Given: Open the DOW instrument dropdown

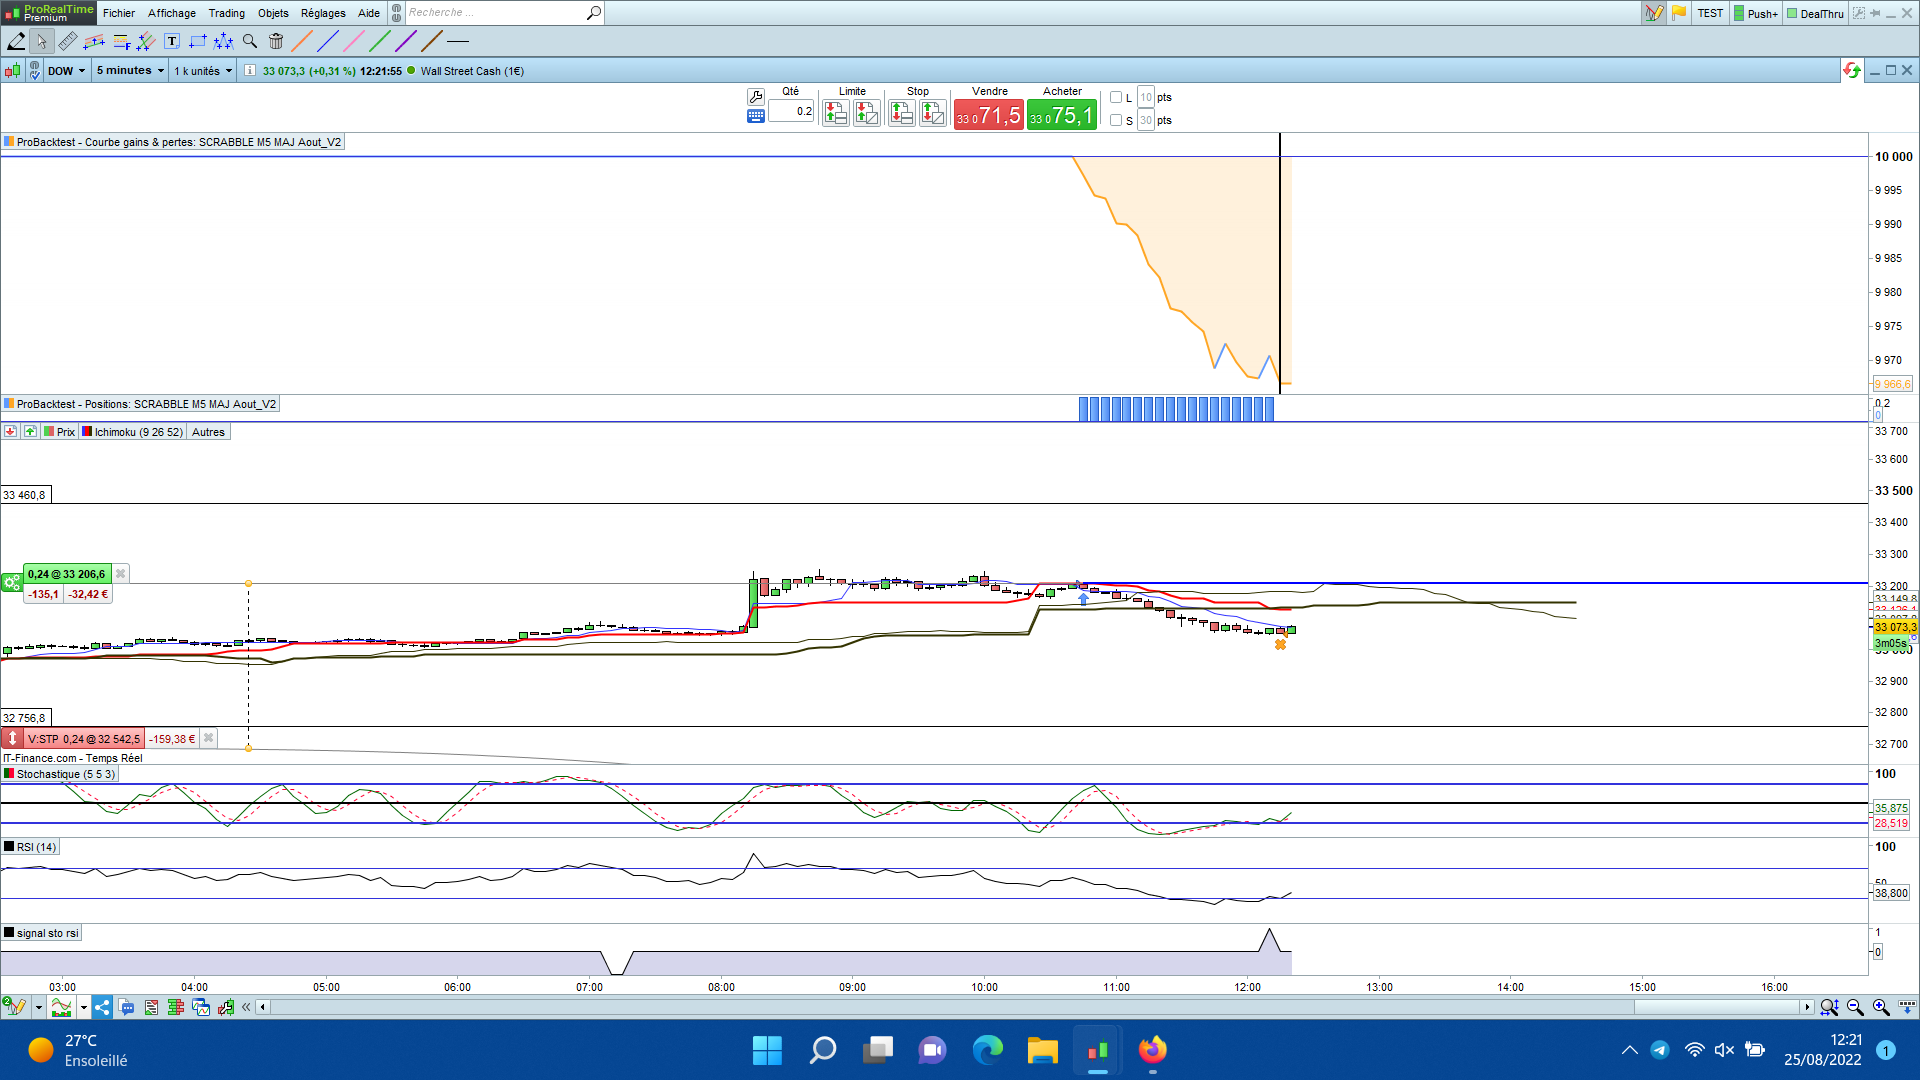Looking at the screenshot, I should pyautogui.click(x=66, y=71).
